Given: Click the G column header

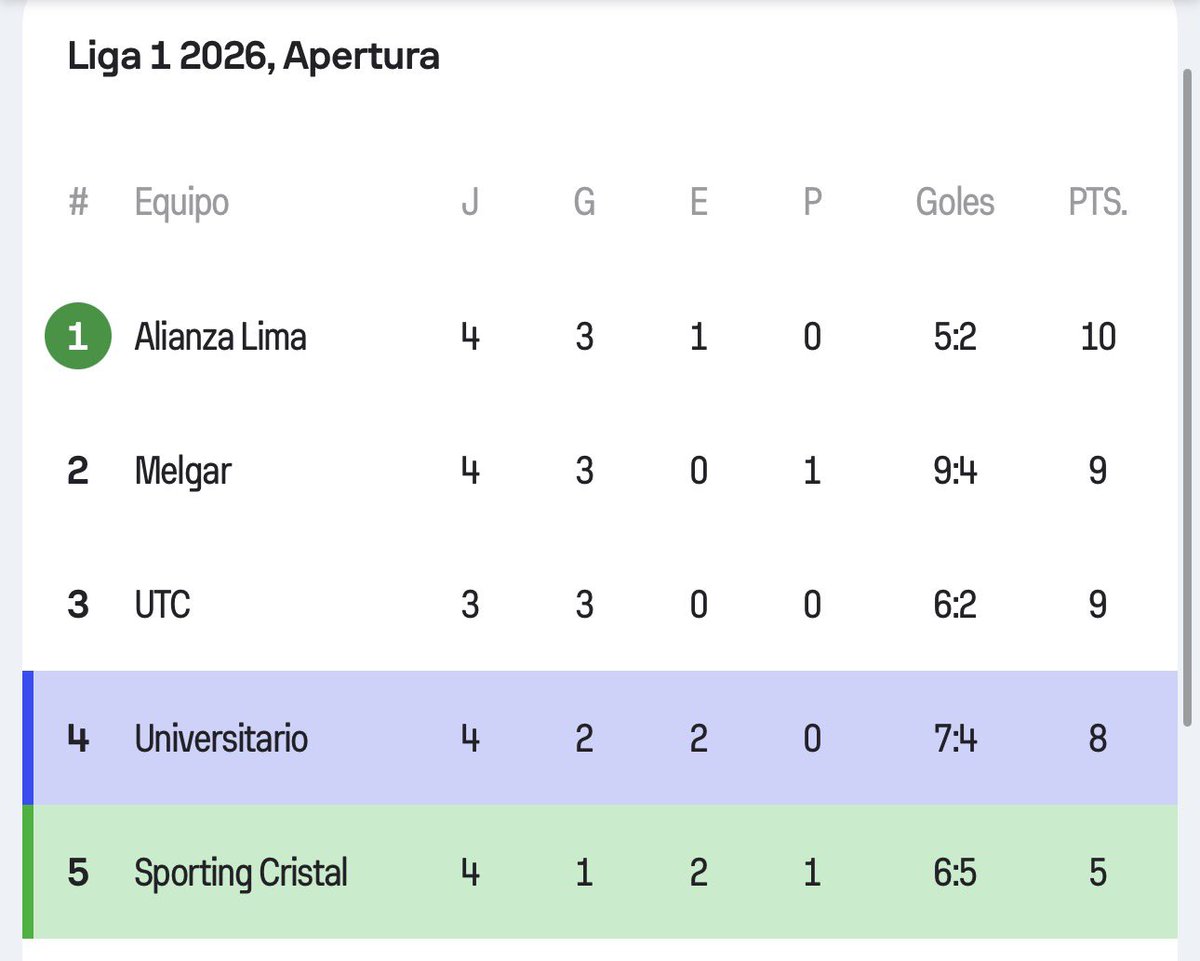Looking at the screenshot, I should pos(584,203).
